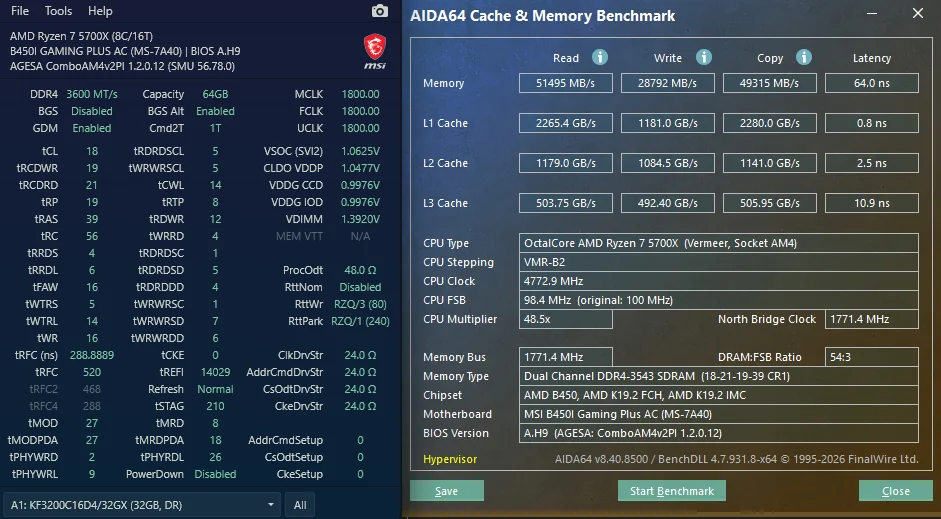Click the CPU Clock 4772.9 MHz field

[718, 281]
